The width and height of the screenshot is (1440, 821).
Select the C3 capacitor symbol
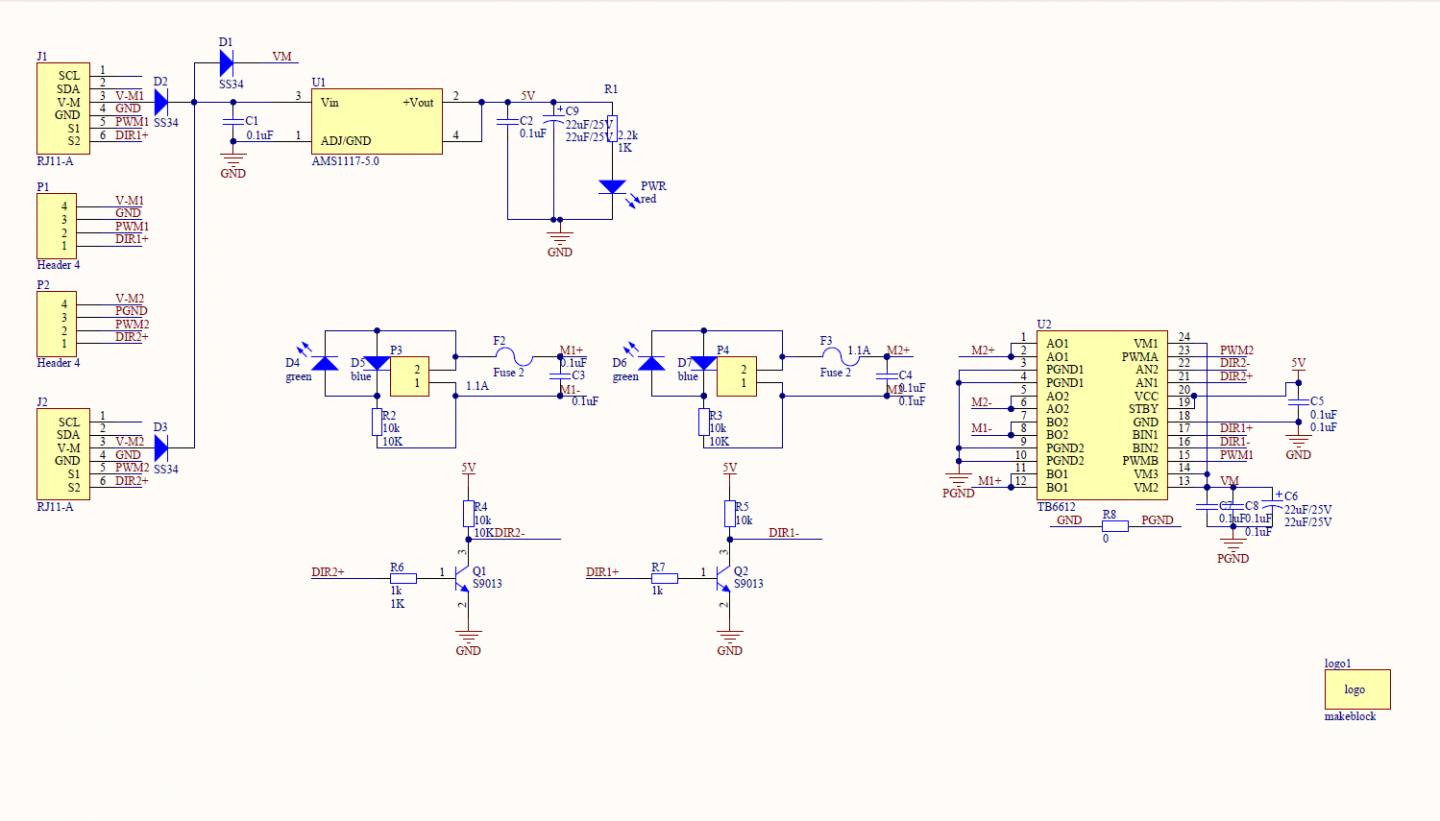(560, 375)
